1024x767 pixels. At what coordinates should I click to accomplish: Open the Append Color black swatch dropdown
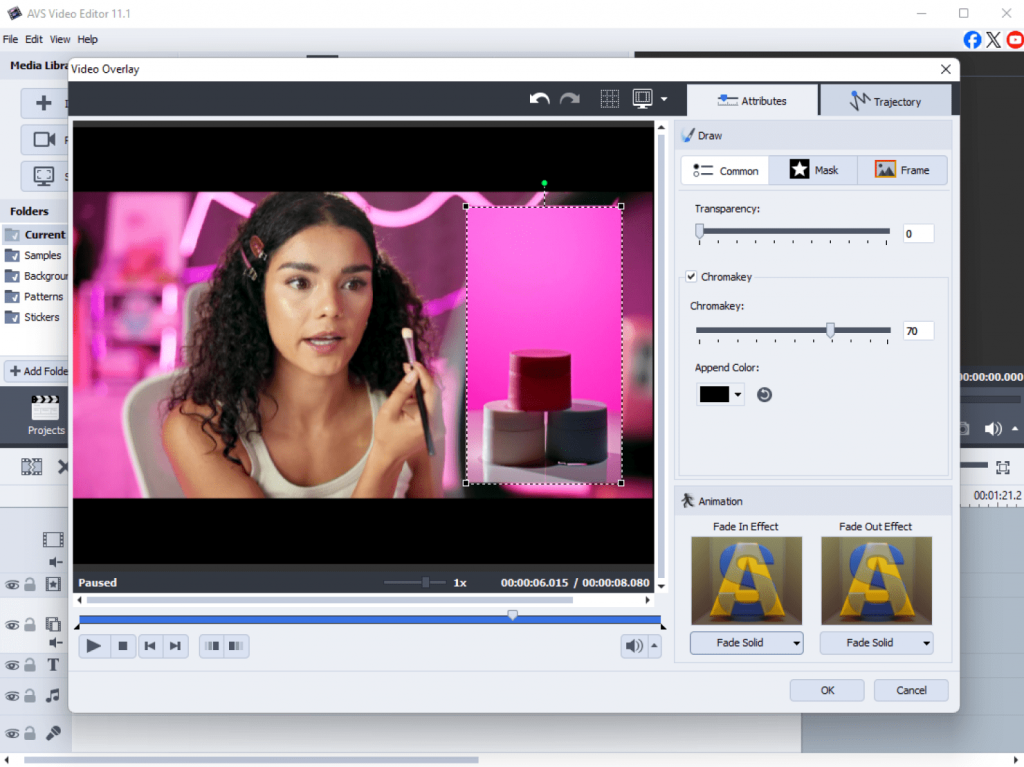coord(720,395)
